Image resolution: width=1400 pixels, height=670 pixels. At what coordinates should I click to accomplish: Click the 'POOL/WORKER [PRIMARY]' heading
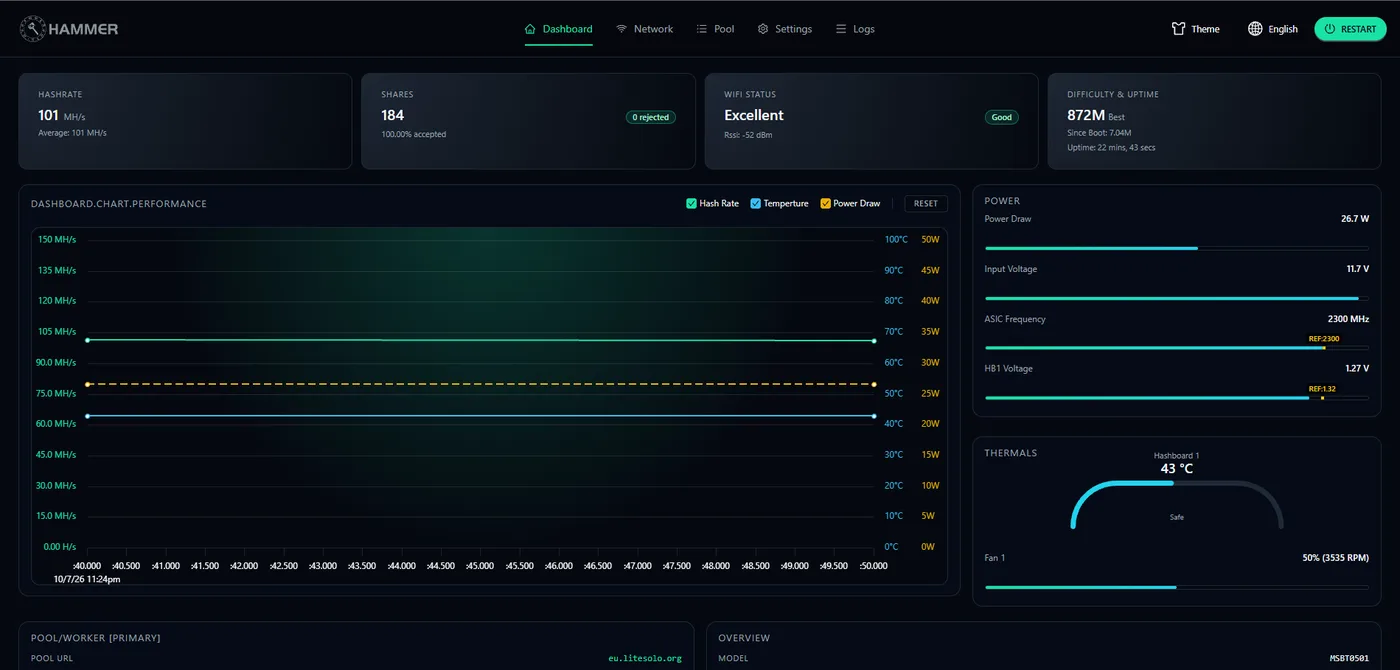[x=96, y=638]
